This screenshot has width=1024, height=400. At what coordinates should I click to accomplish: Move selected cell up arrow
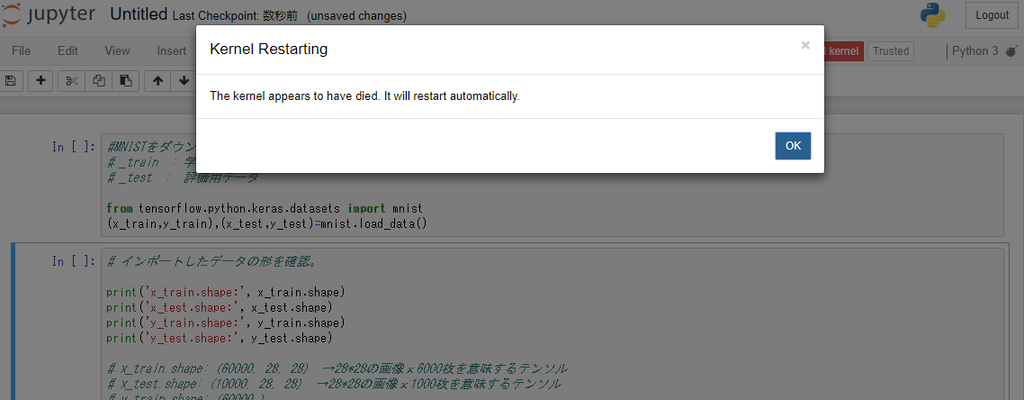point(157,80)
